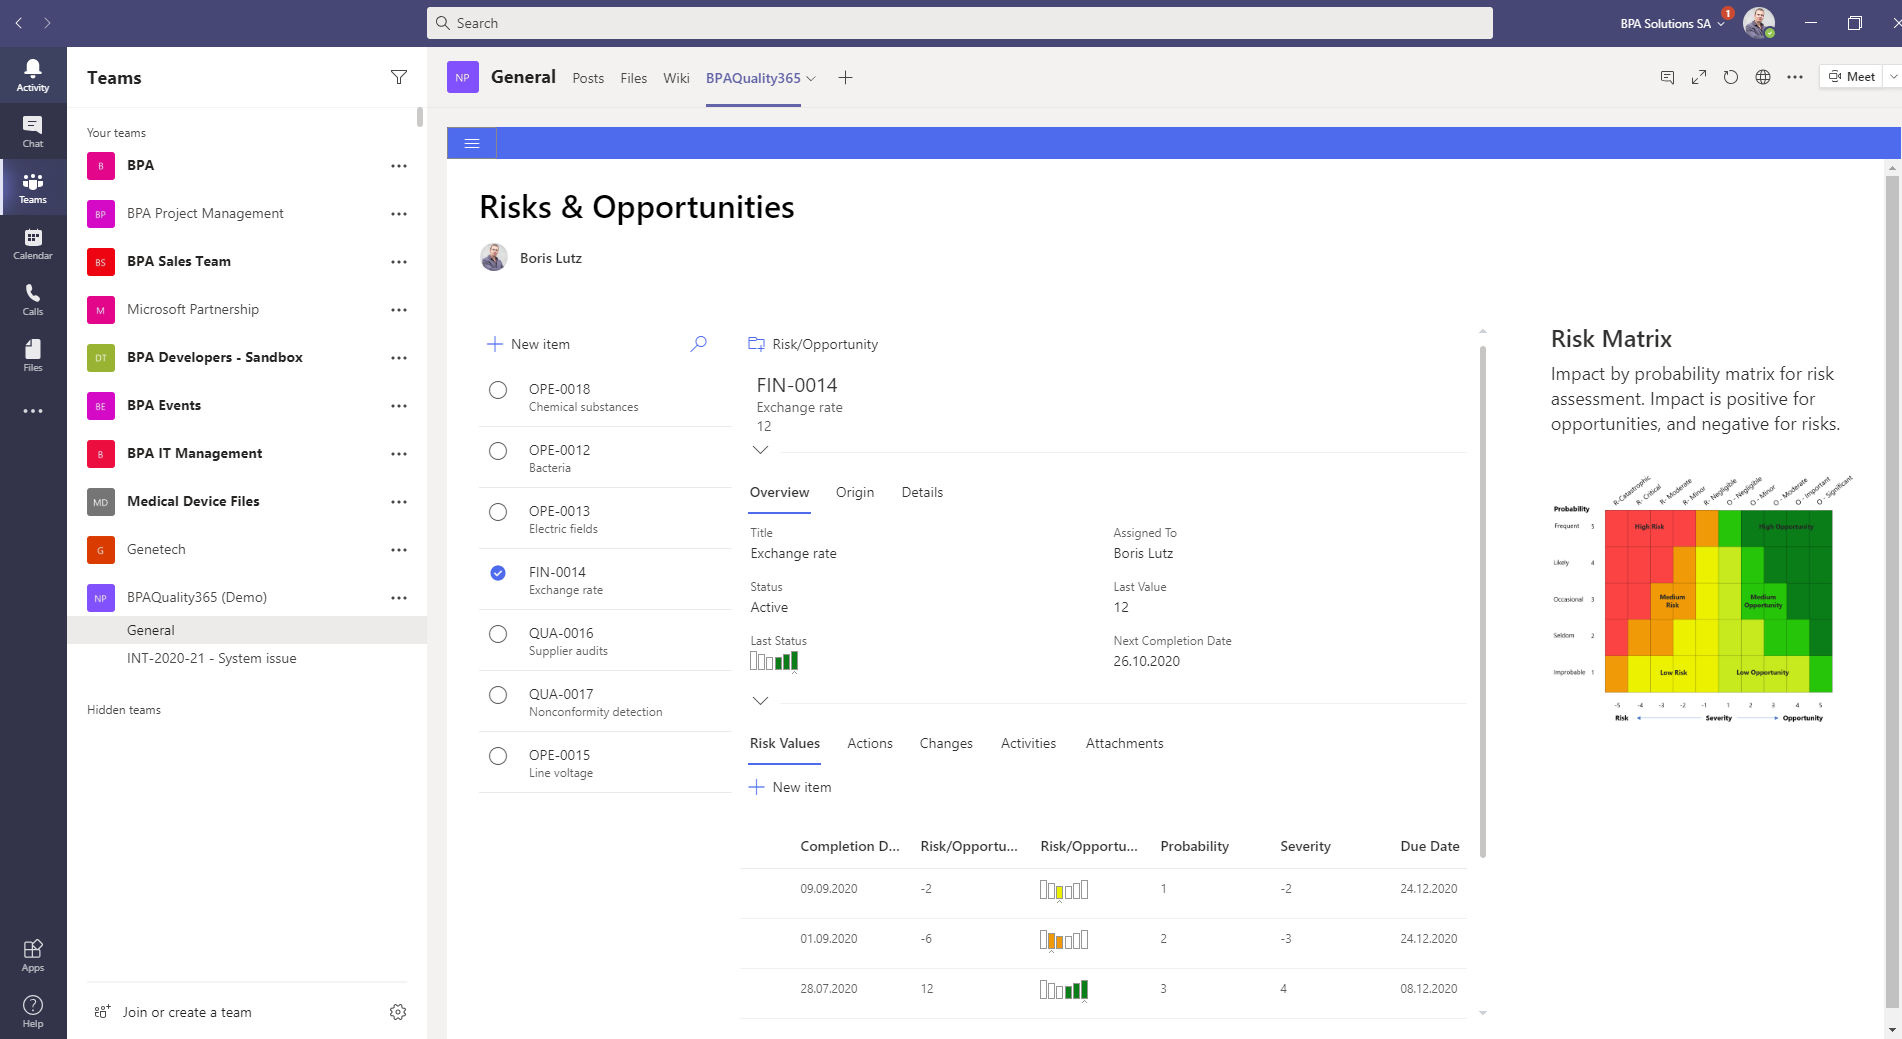Screen dimensions: 1902x1039
Task: Deselect the FIN-0014 Exchange rate item
Action: coord(498,573)
